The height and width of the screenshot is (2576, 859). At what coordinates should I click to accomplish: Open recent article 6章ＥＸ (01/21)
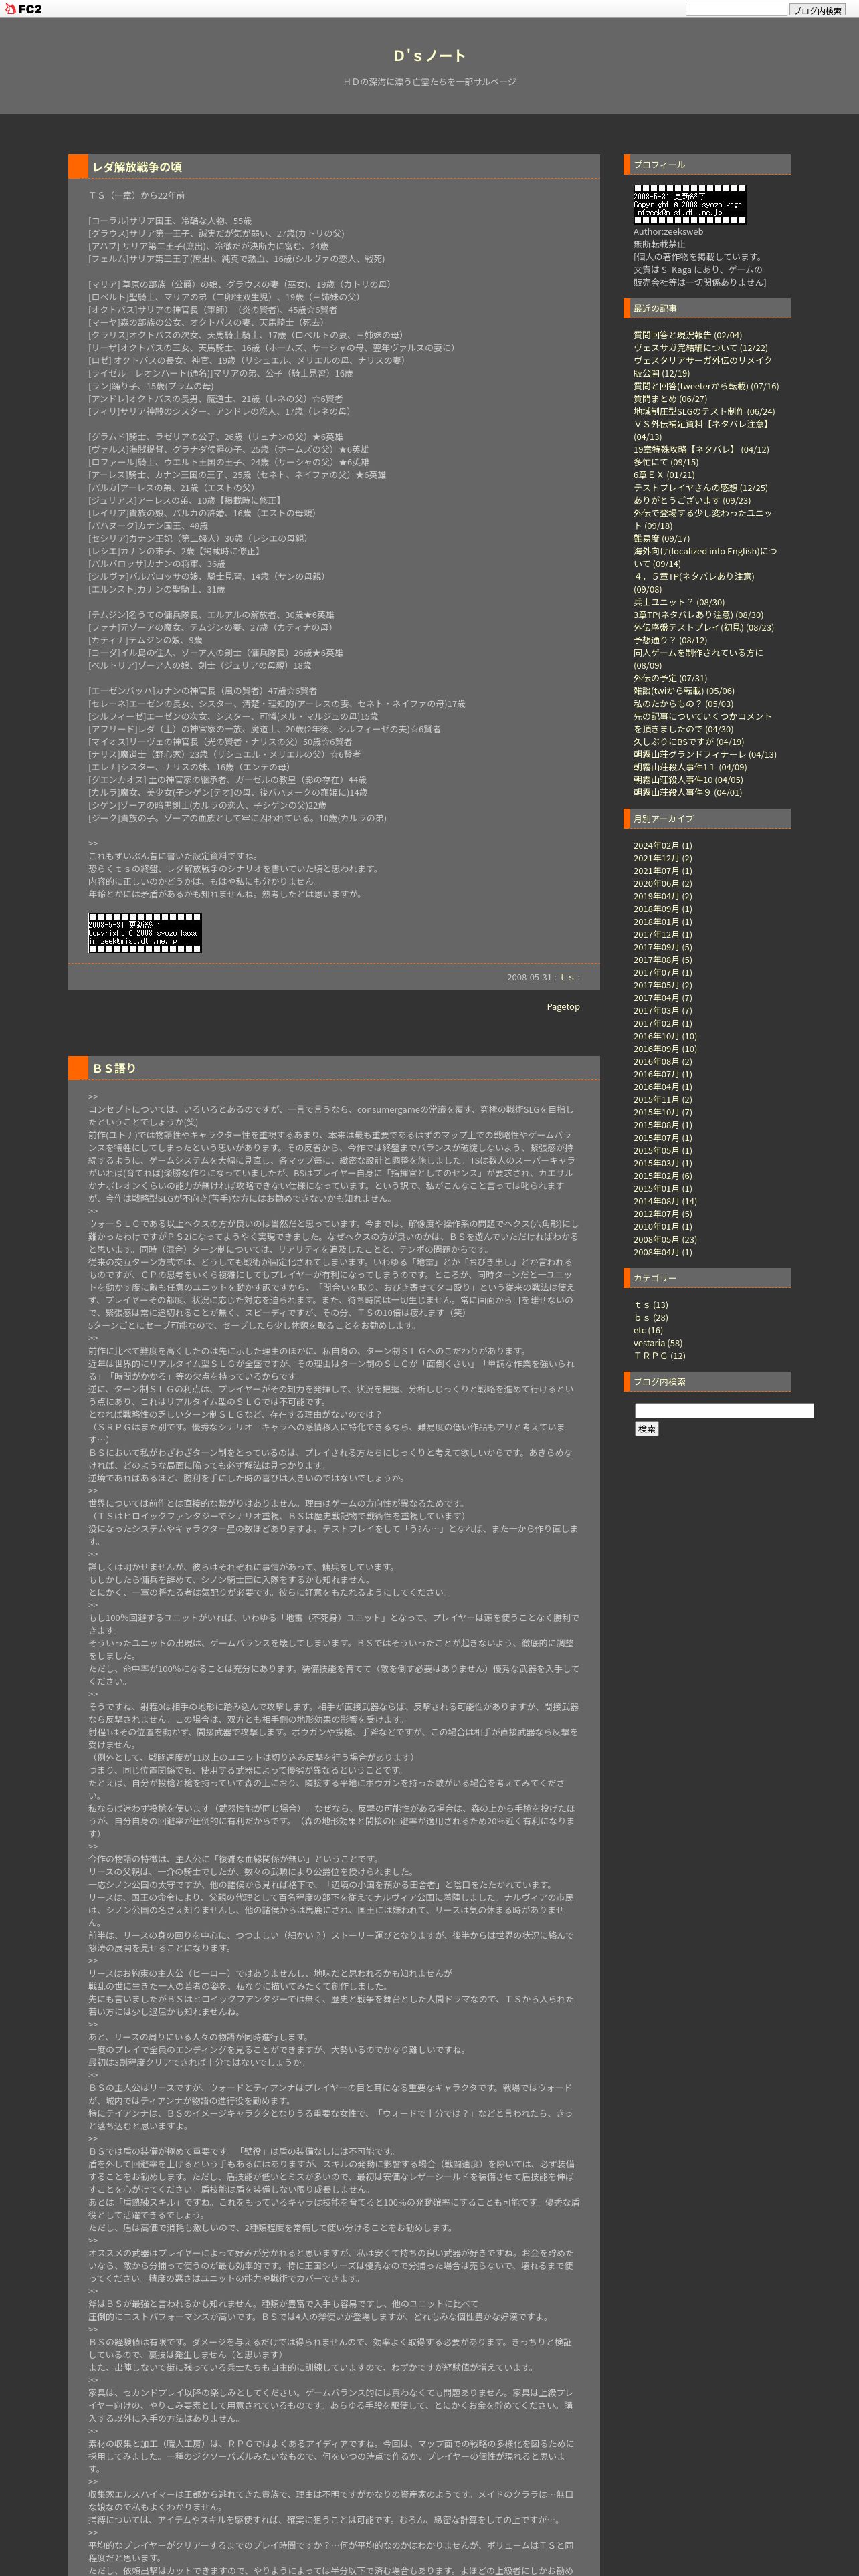[663, 475]
